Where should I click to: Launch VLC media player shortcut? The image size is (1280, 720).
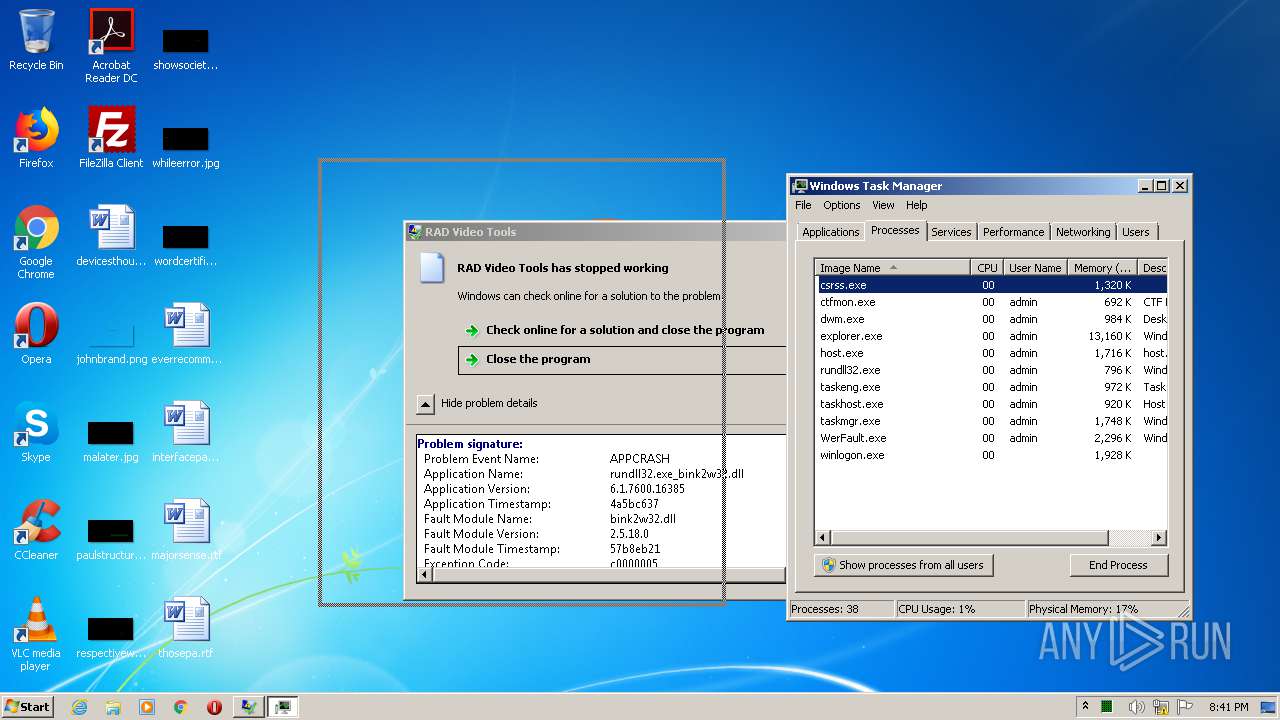[36, 634]
